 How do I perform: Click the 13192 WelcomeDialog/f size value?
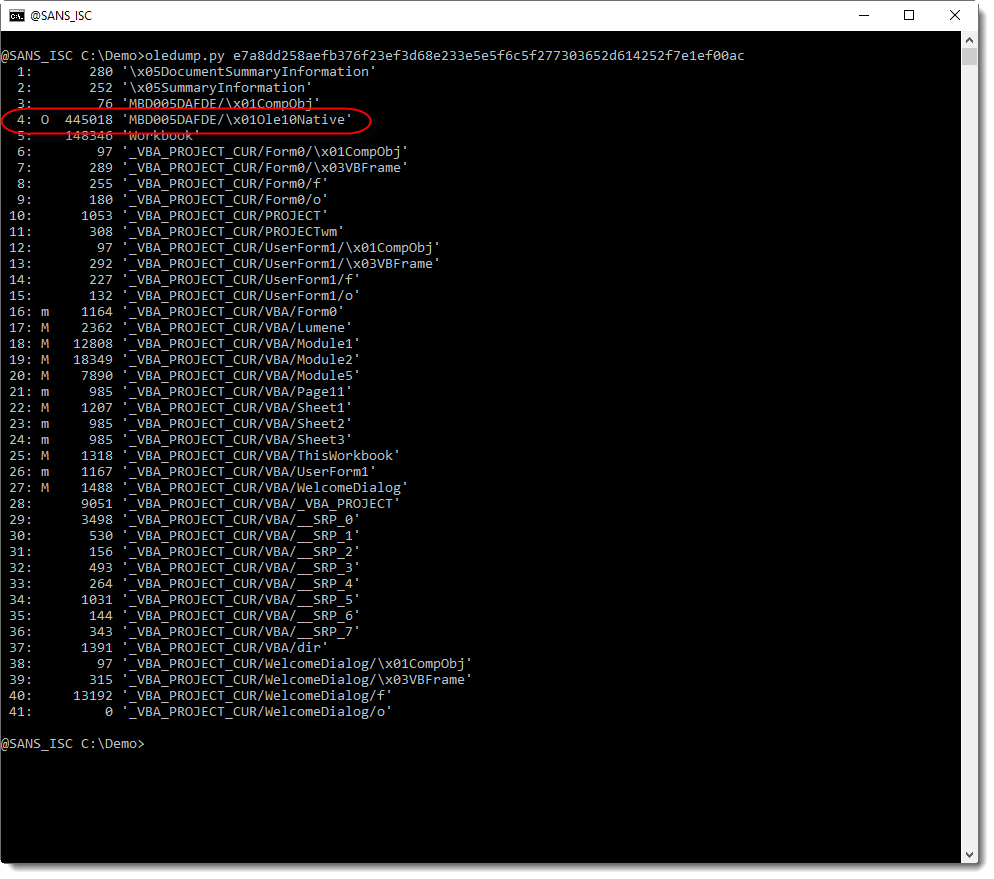point(93,696)
